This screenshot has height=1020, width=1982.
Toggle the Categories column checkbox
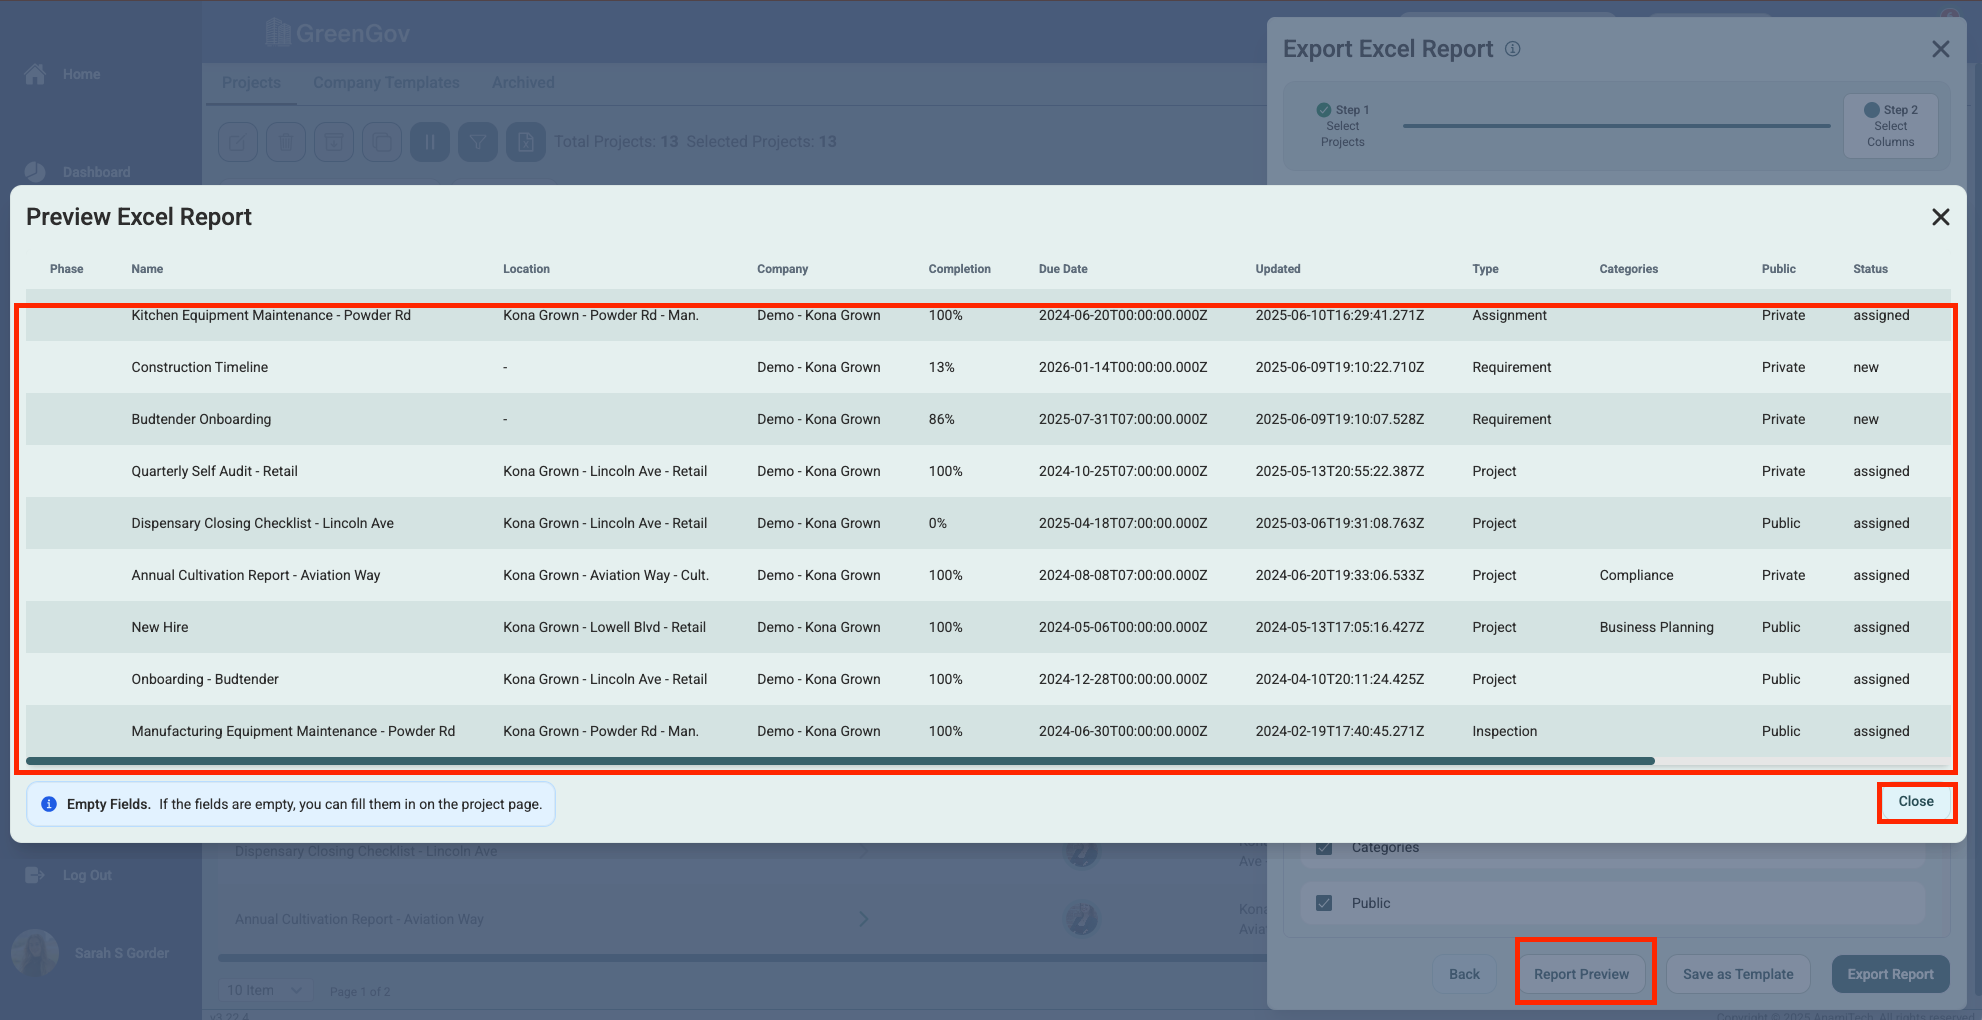(x=1324, y=848)
